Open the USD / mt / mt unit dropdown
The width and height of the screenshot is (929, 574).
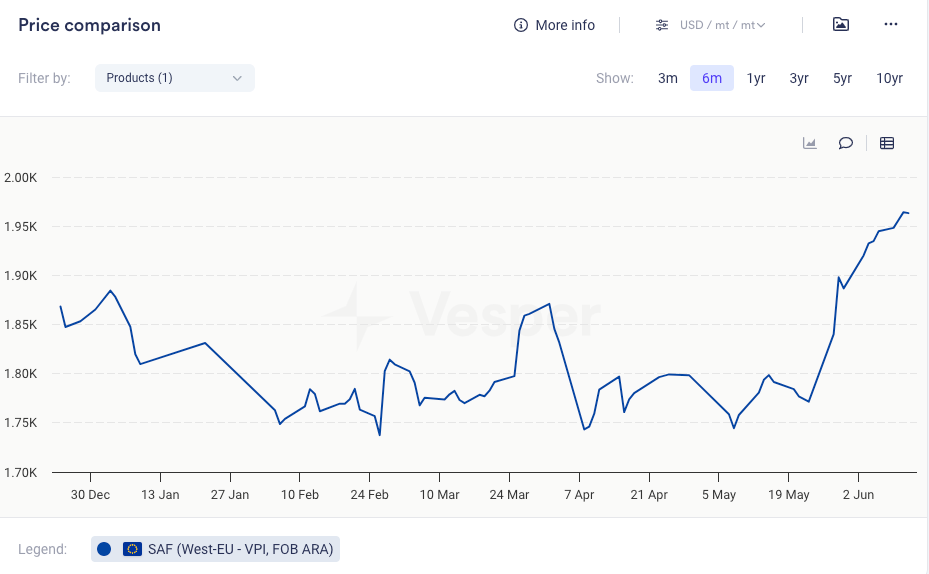(x=722, y=25)
